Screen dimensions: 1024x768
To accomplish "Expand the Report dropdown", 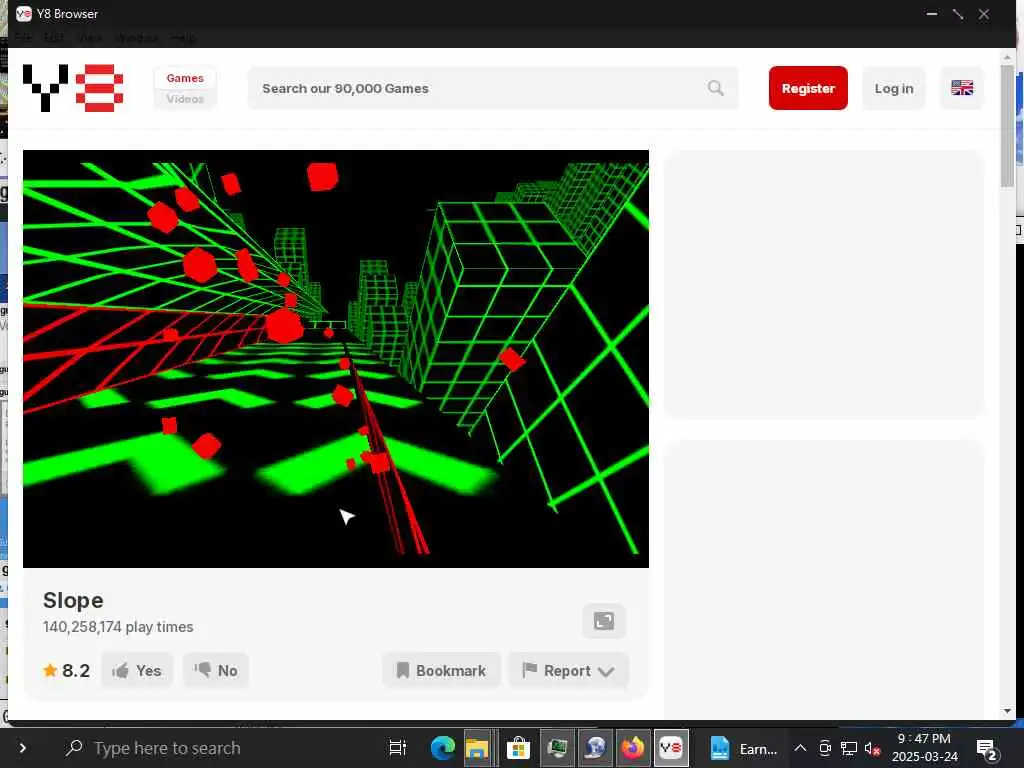I will click(x=568, y=670).
